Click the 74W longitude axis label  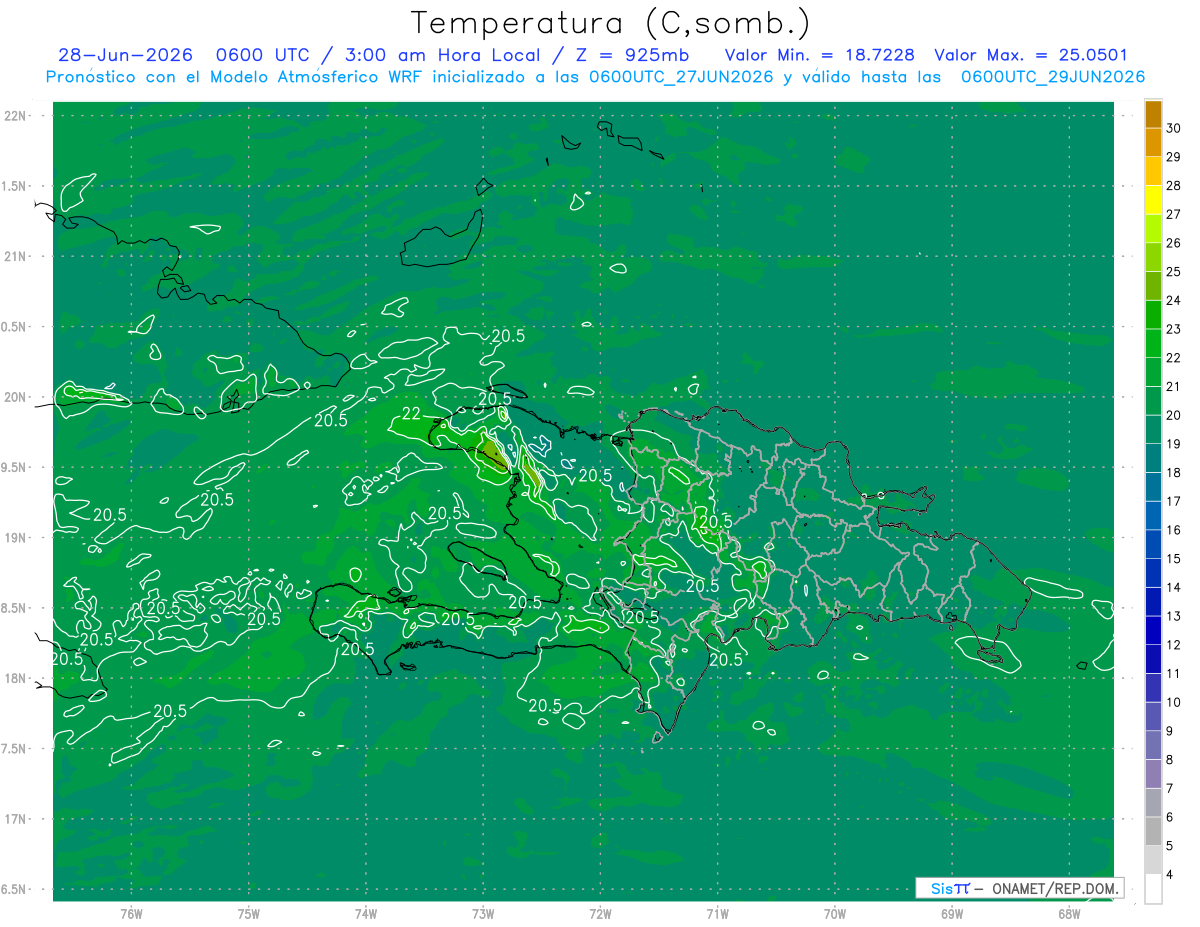coord(365,912)
